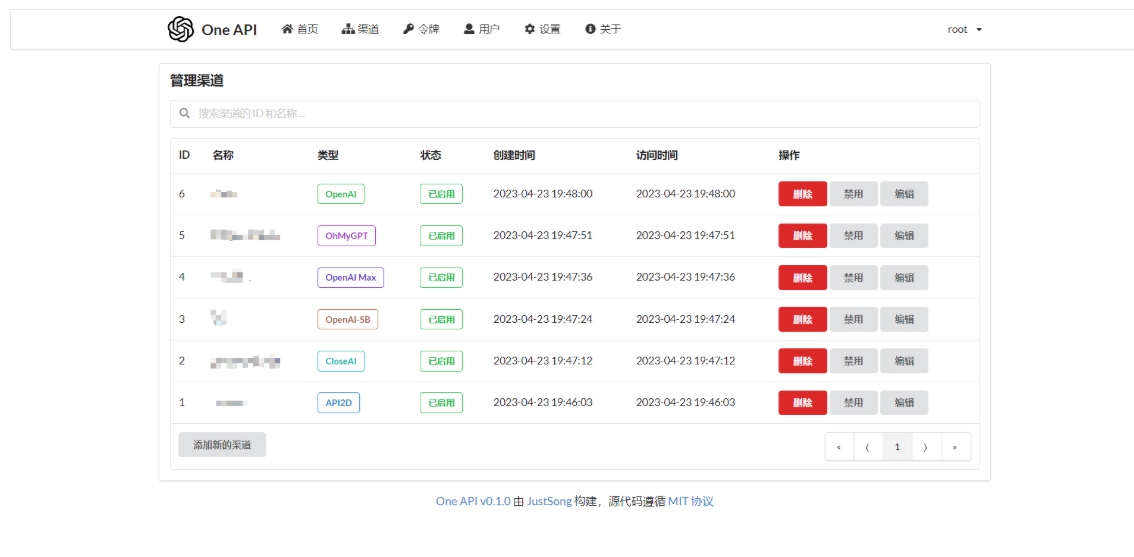Image resolution: width=1134 pixels, height=557 pixels.
Task: Go to the 渠道 channels menu
Action: click(x=360, y=30)
